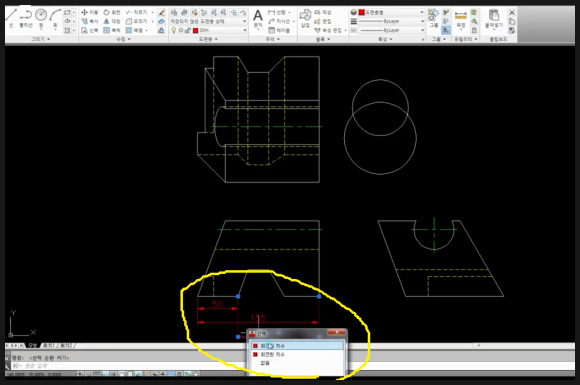Open the layer state dropdown (저장되지 않은 도면층 상태)
Image resolution: width=580 pixels, height=385 pixels.
(x=208, y=21)
